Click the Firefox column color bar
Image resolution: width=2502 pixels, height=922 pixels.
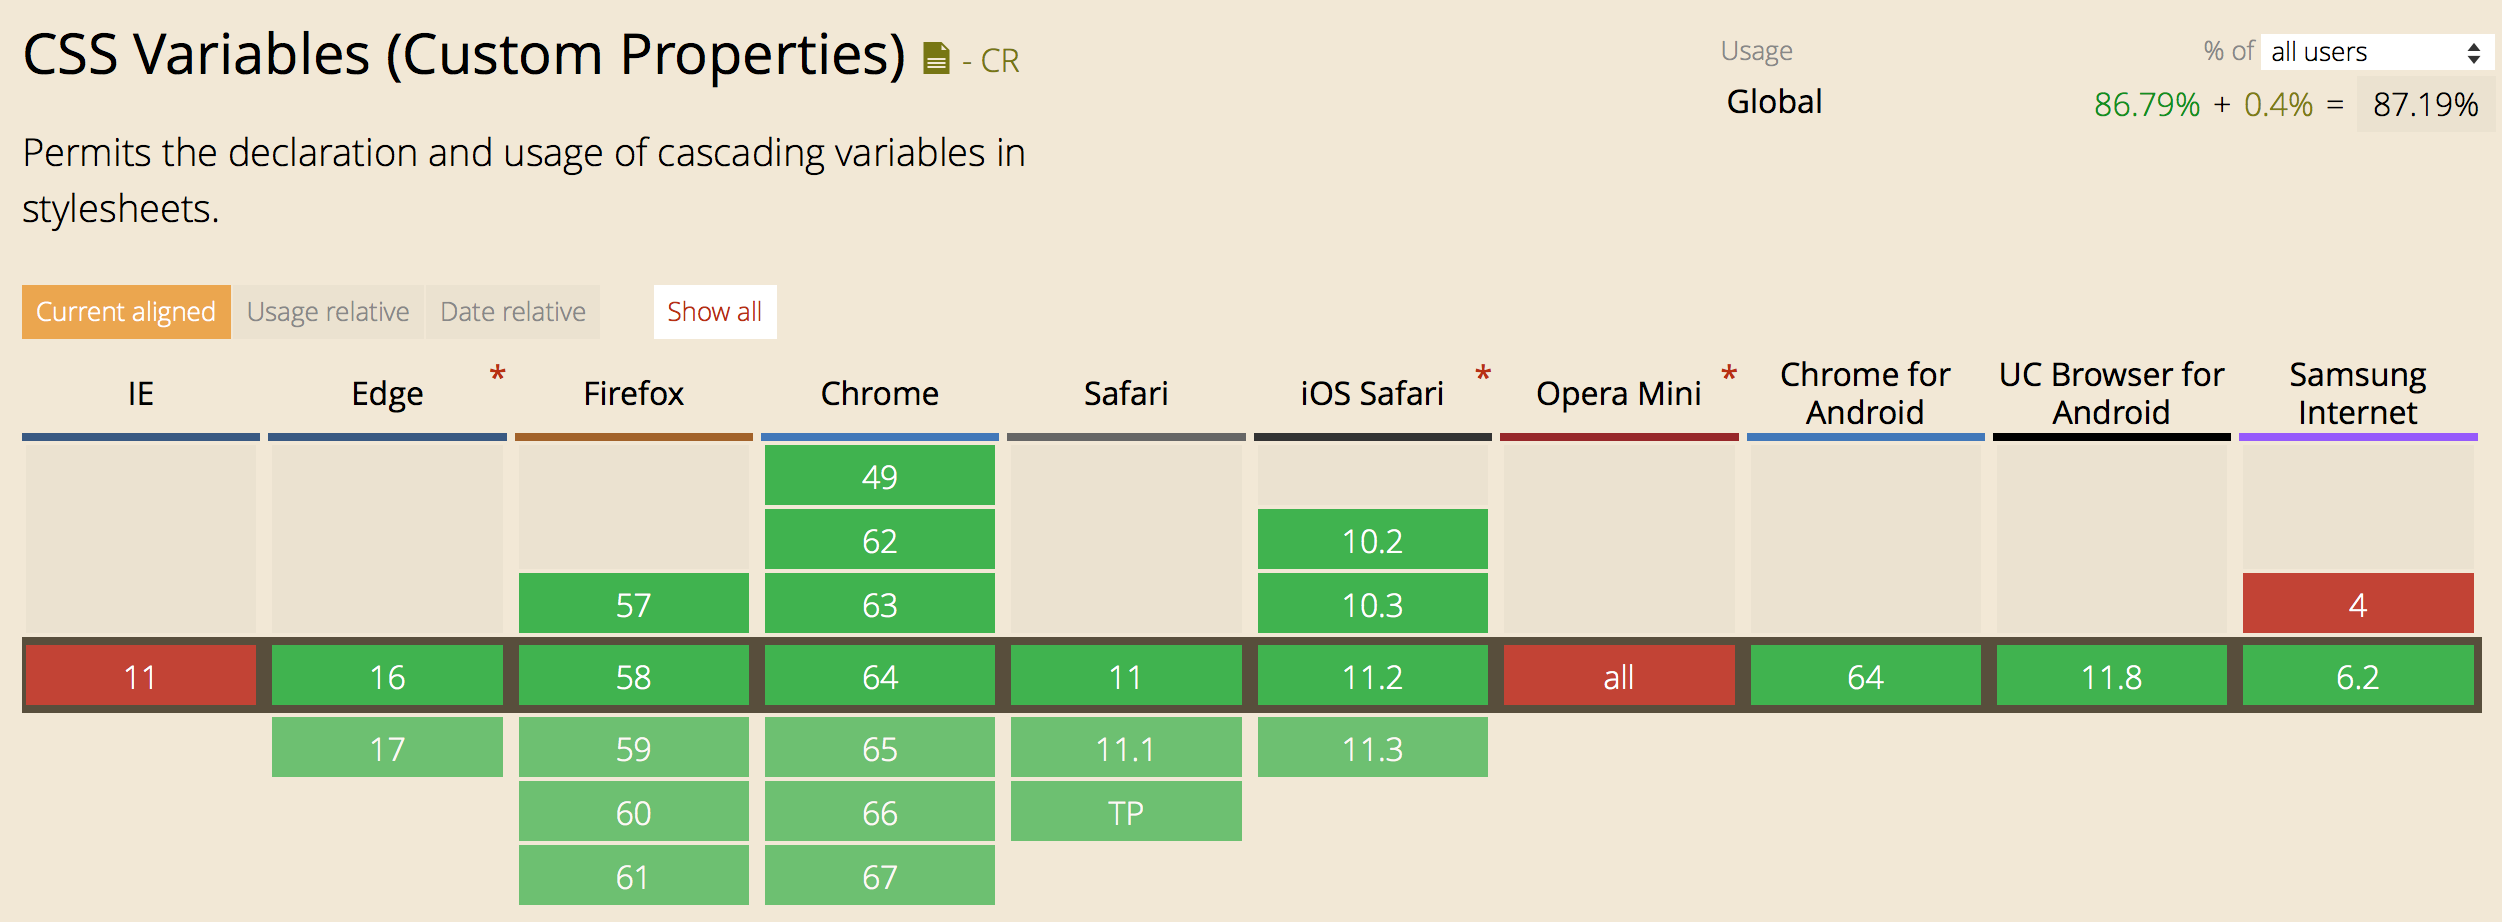coord(633,435)
